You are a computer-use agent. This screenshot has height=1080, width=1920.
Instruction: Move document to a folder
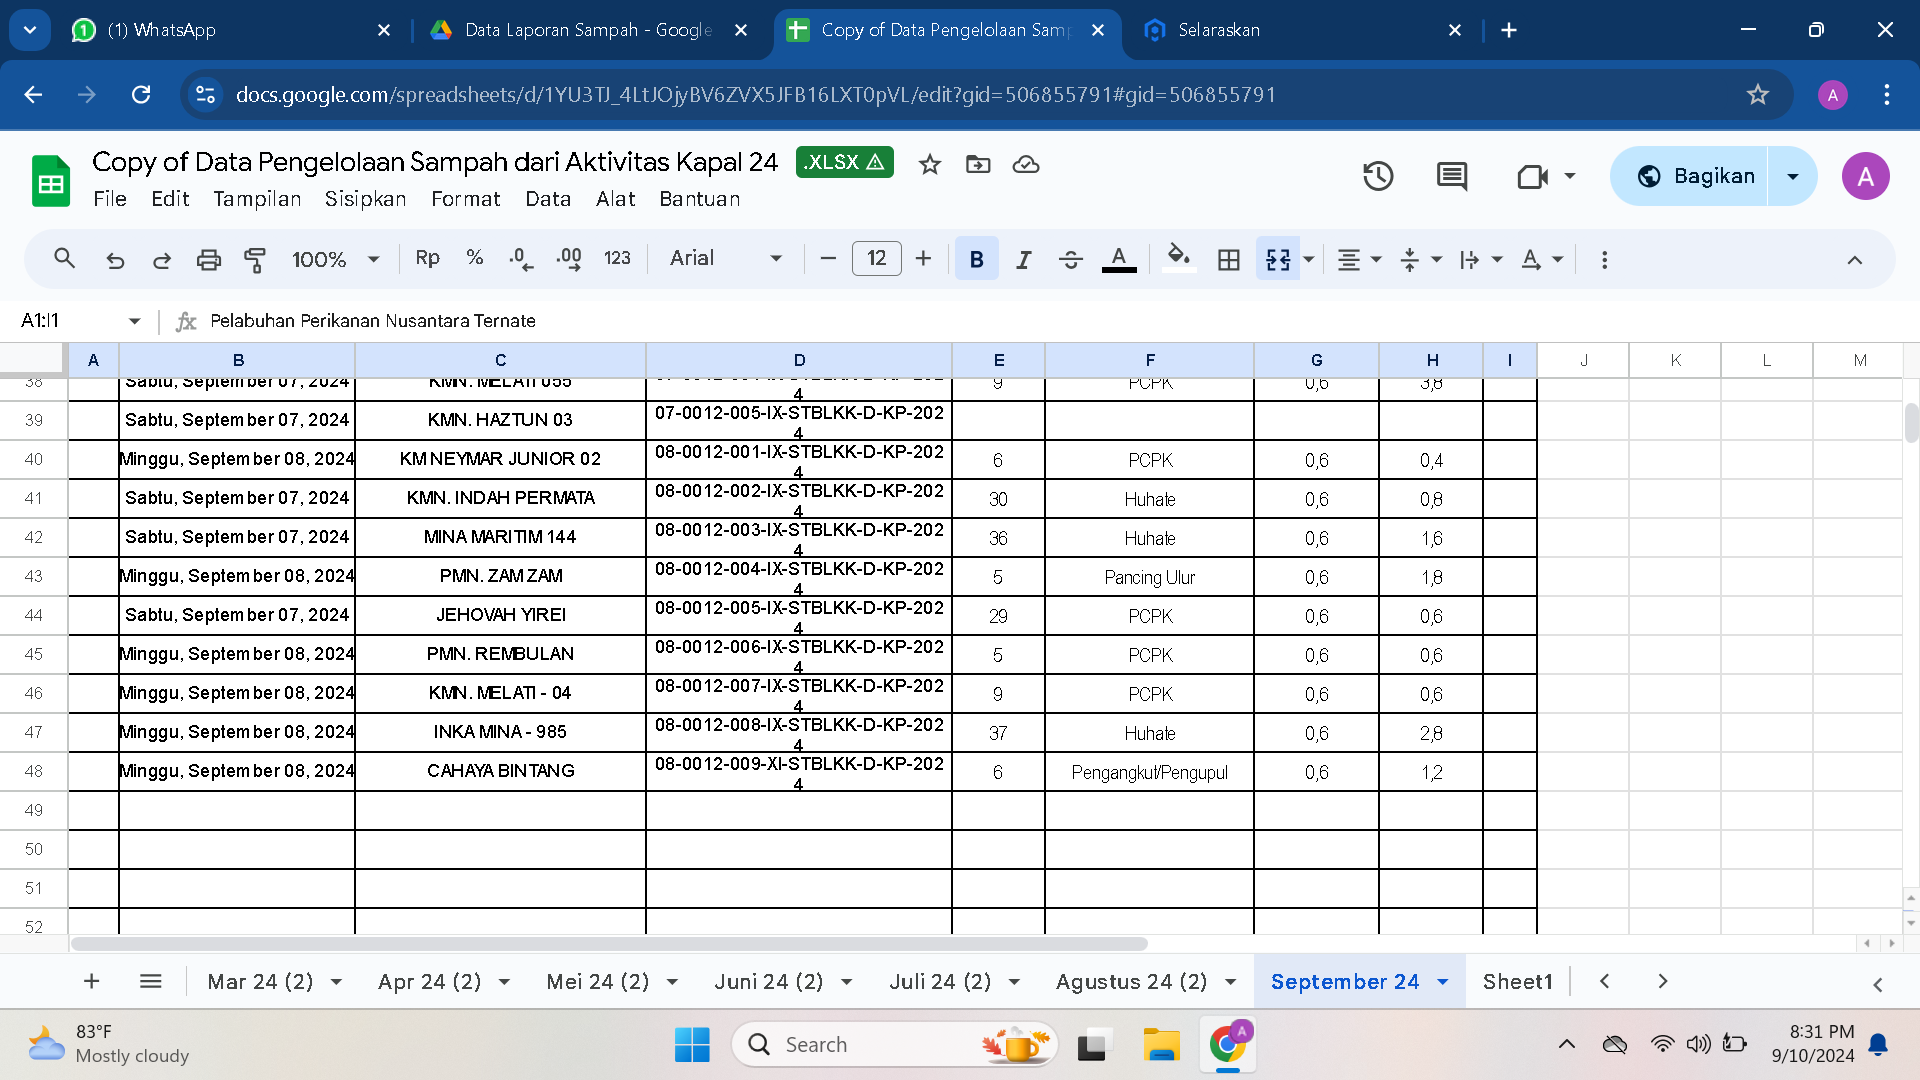[x=978, y=164]
